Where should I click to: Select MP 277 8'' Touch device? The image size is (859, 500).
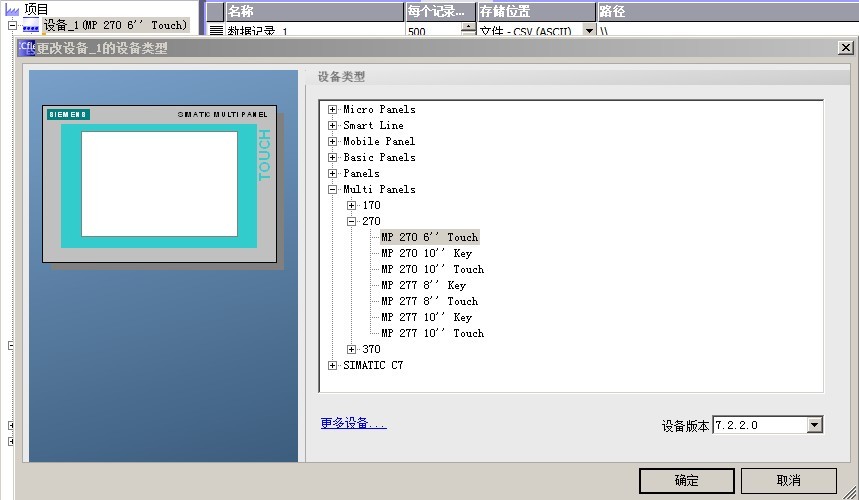(430, 301)
